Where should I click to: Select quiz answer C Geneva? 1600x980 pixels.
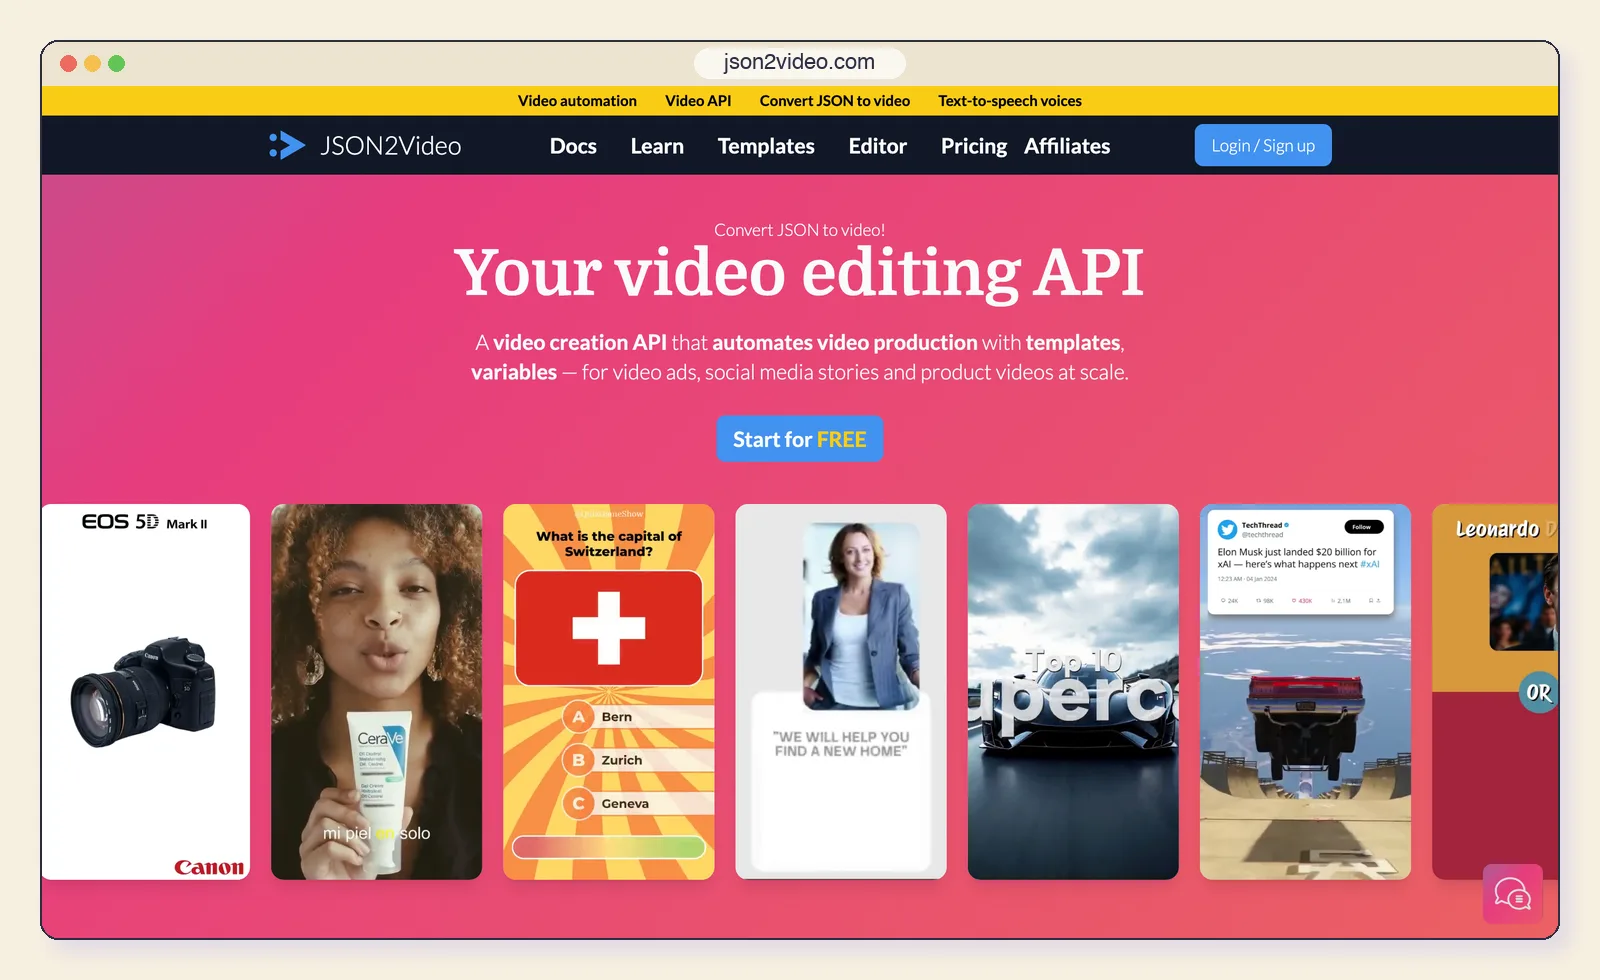pyautogui.click(x=638, y=803)
